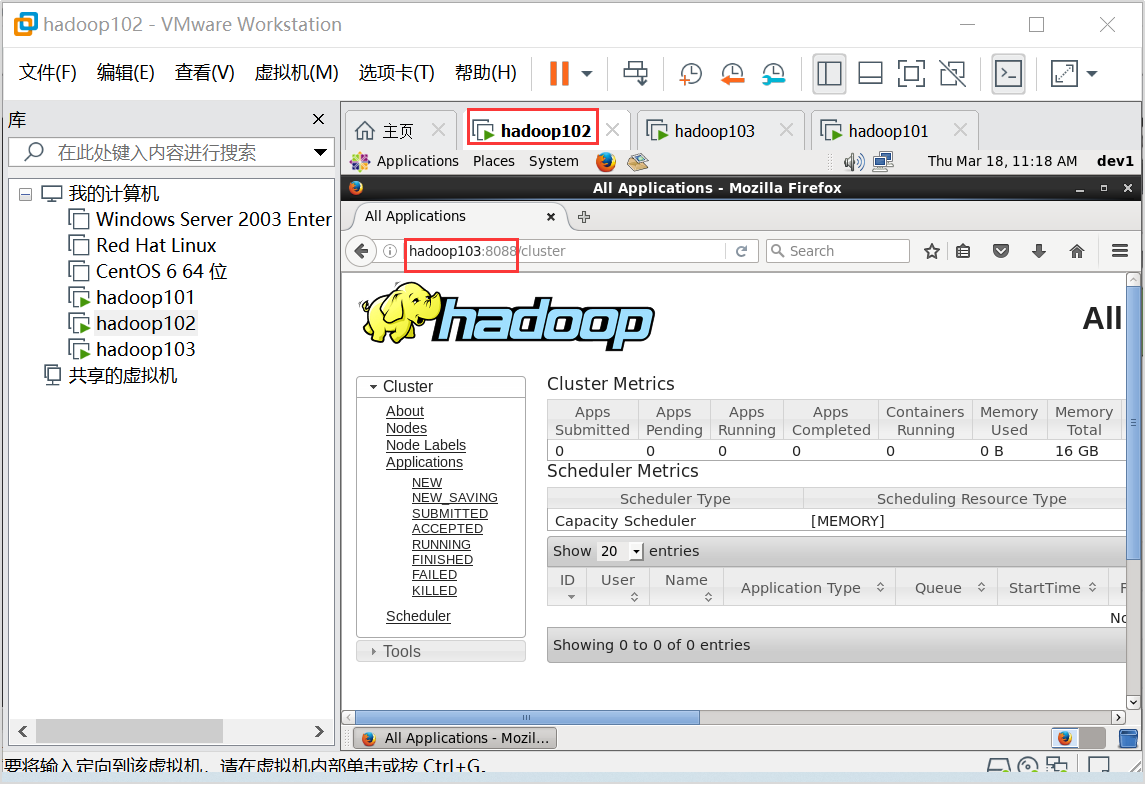Click the site identity info icon
1145x785 pixels.
(x=390, y=251)
